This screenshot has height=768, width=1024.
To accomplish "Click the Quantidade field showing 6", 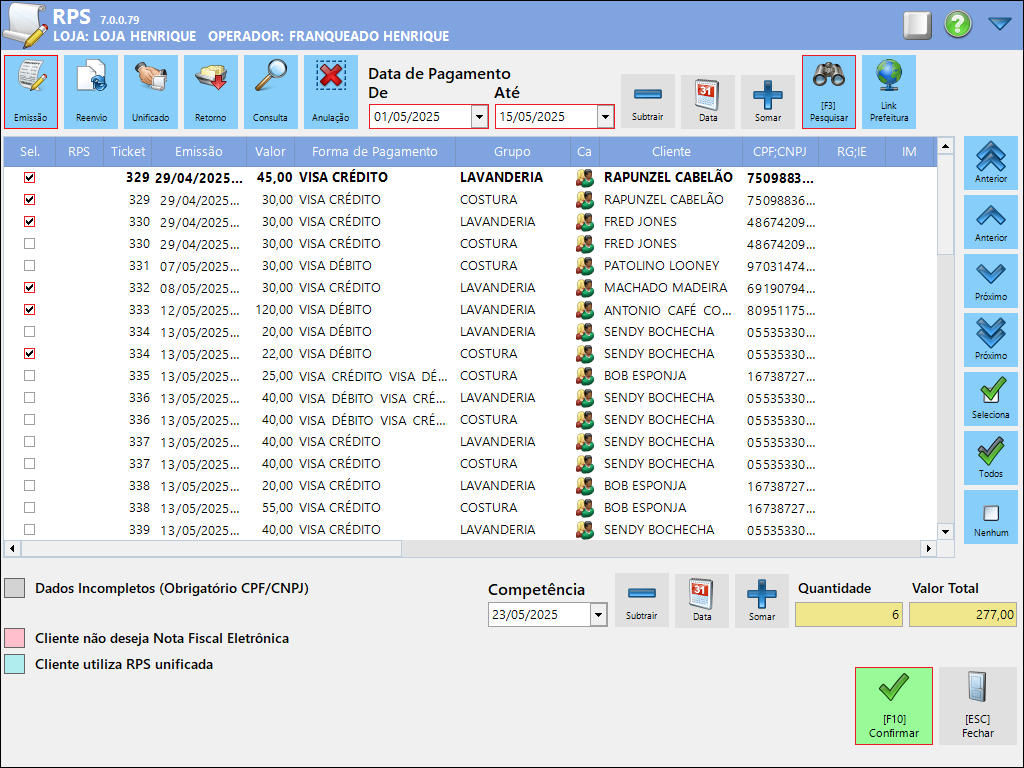I will 849,615.
